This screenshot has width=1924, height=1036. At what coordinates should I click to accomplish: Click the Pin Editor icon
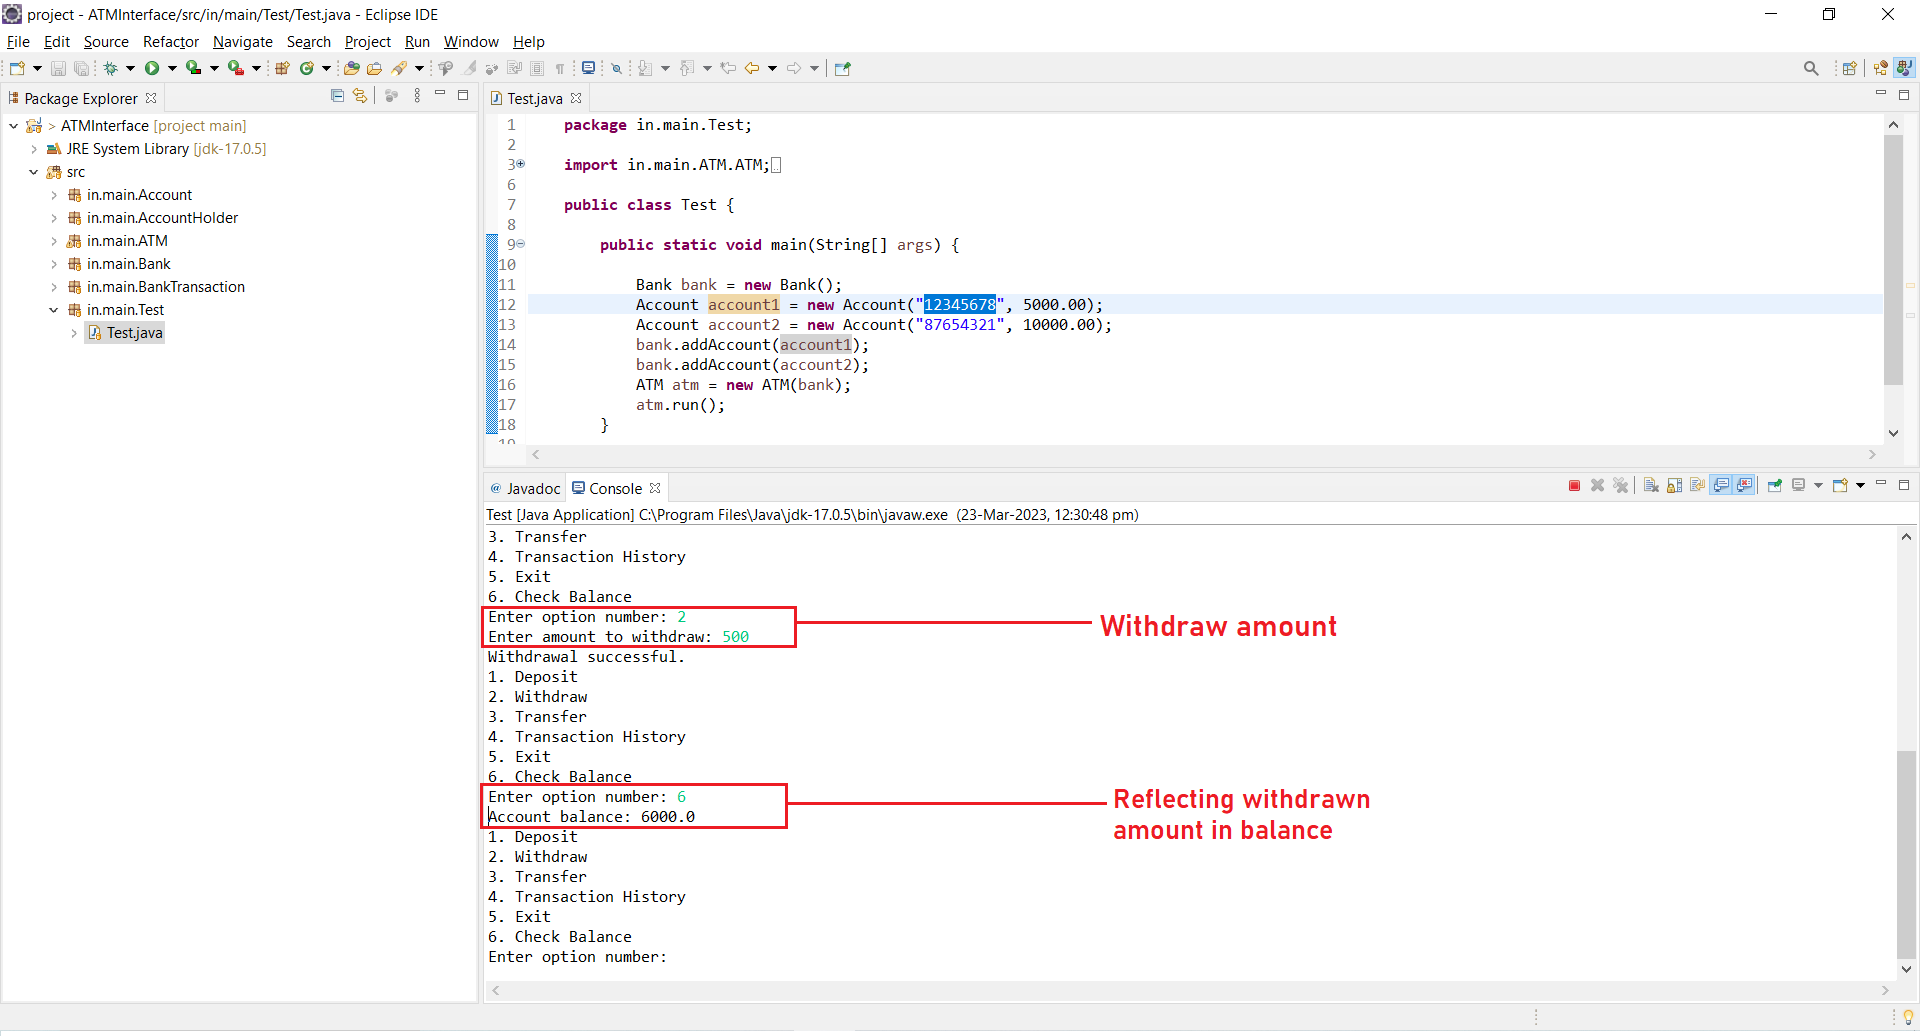pos(843,68)
